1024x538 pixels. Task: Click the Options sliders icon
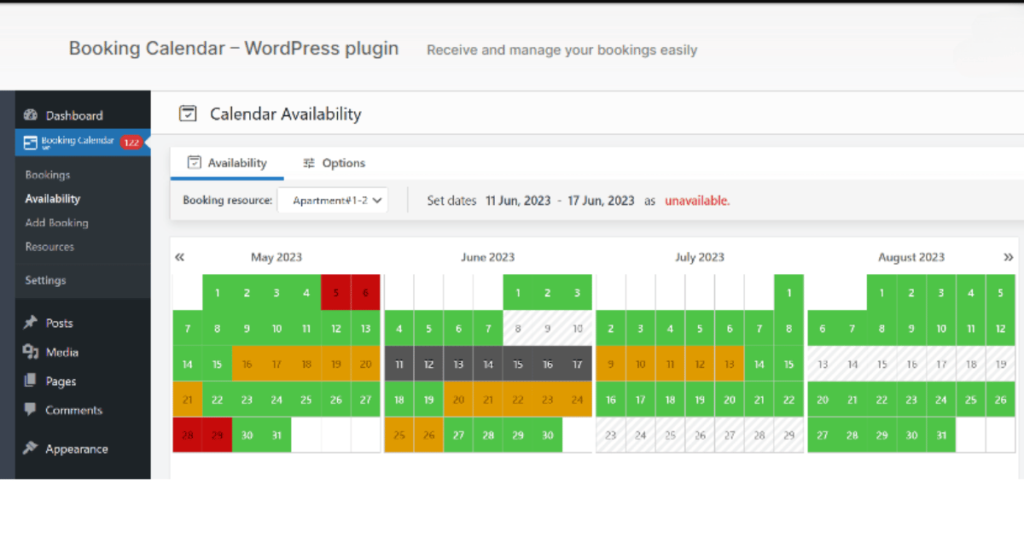309,163
